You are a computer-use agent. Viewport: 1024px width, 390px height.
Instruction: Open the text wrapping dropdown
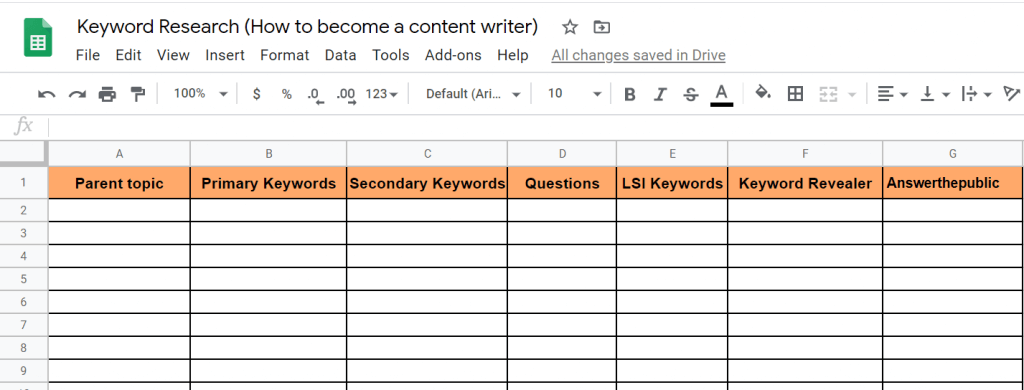(976, 94)
